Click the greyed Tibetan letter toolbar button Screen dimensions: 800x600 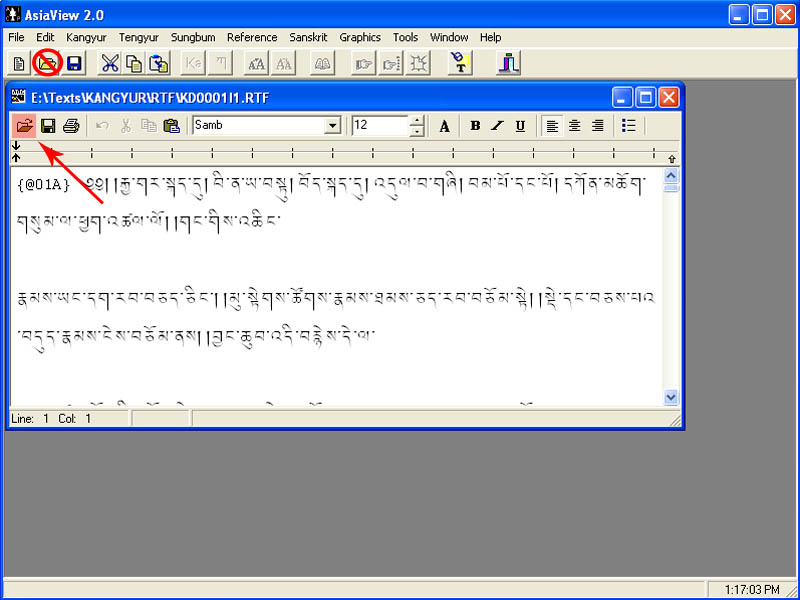pyautogui.click(x=221, y=63)
